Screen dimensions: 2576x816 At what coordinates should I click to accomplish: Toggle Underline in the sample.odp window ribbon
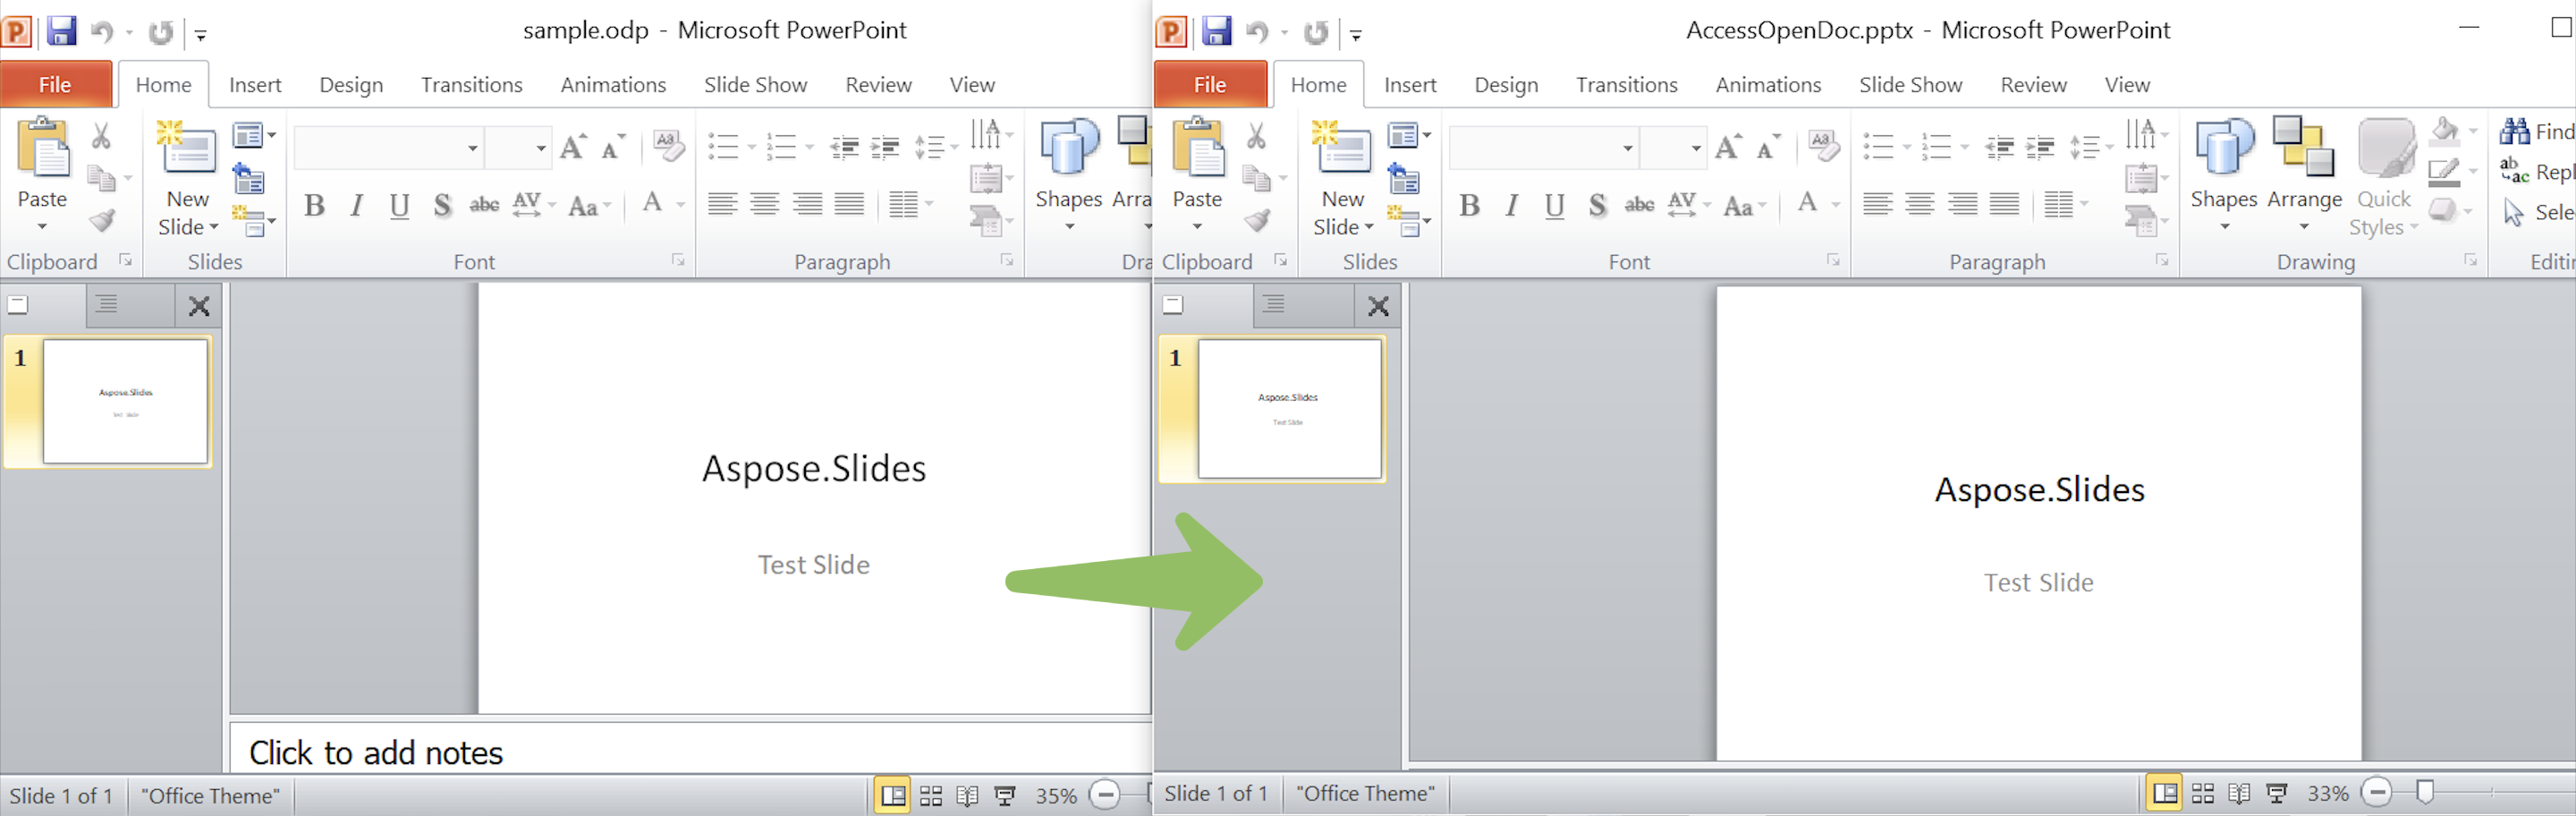point(399,206)
